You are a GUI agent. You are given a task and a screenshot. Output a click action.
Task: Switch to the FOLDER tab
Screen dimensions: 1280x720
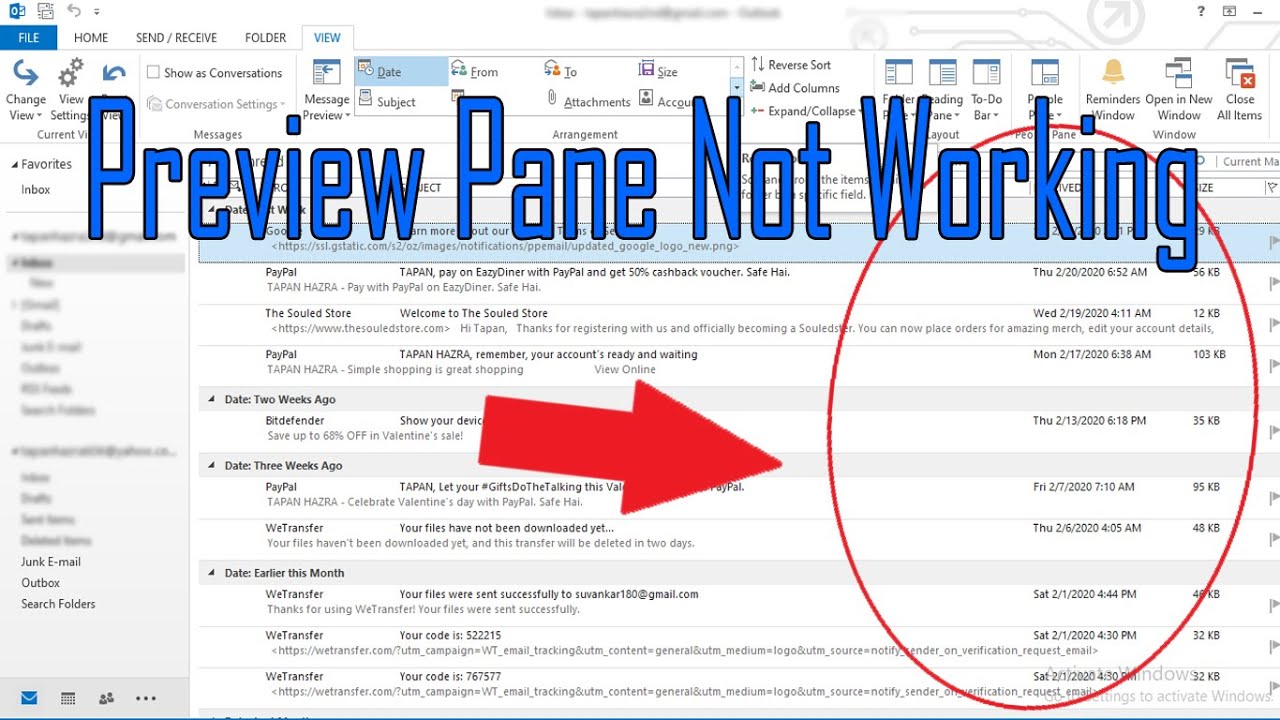coord(265,37)
